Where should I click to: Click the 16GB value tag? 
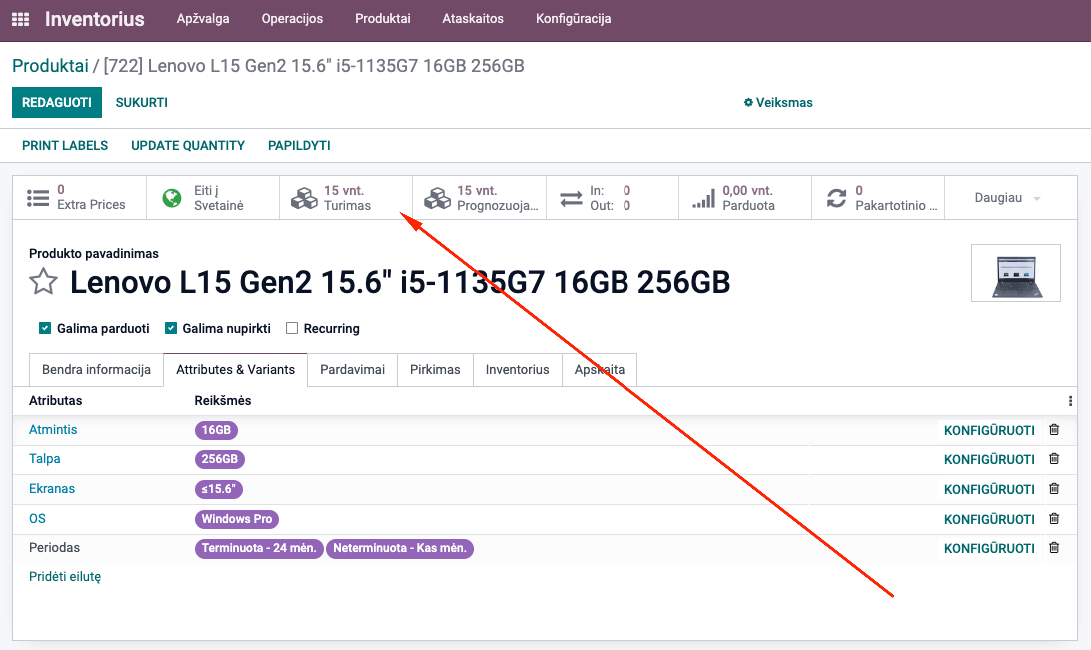pyautogui.click(x=216, y=430)
